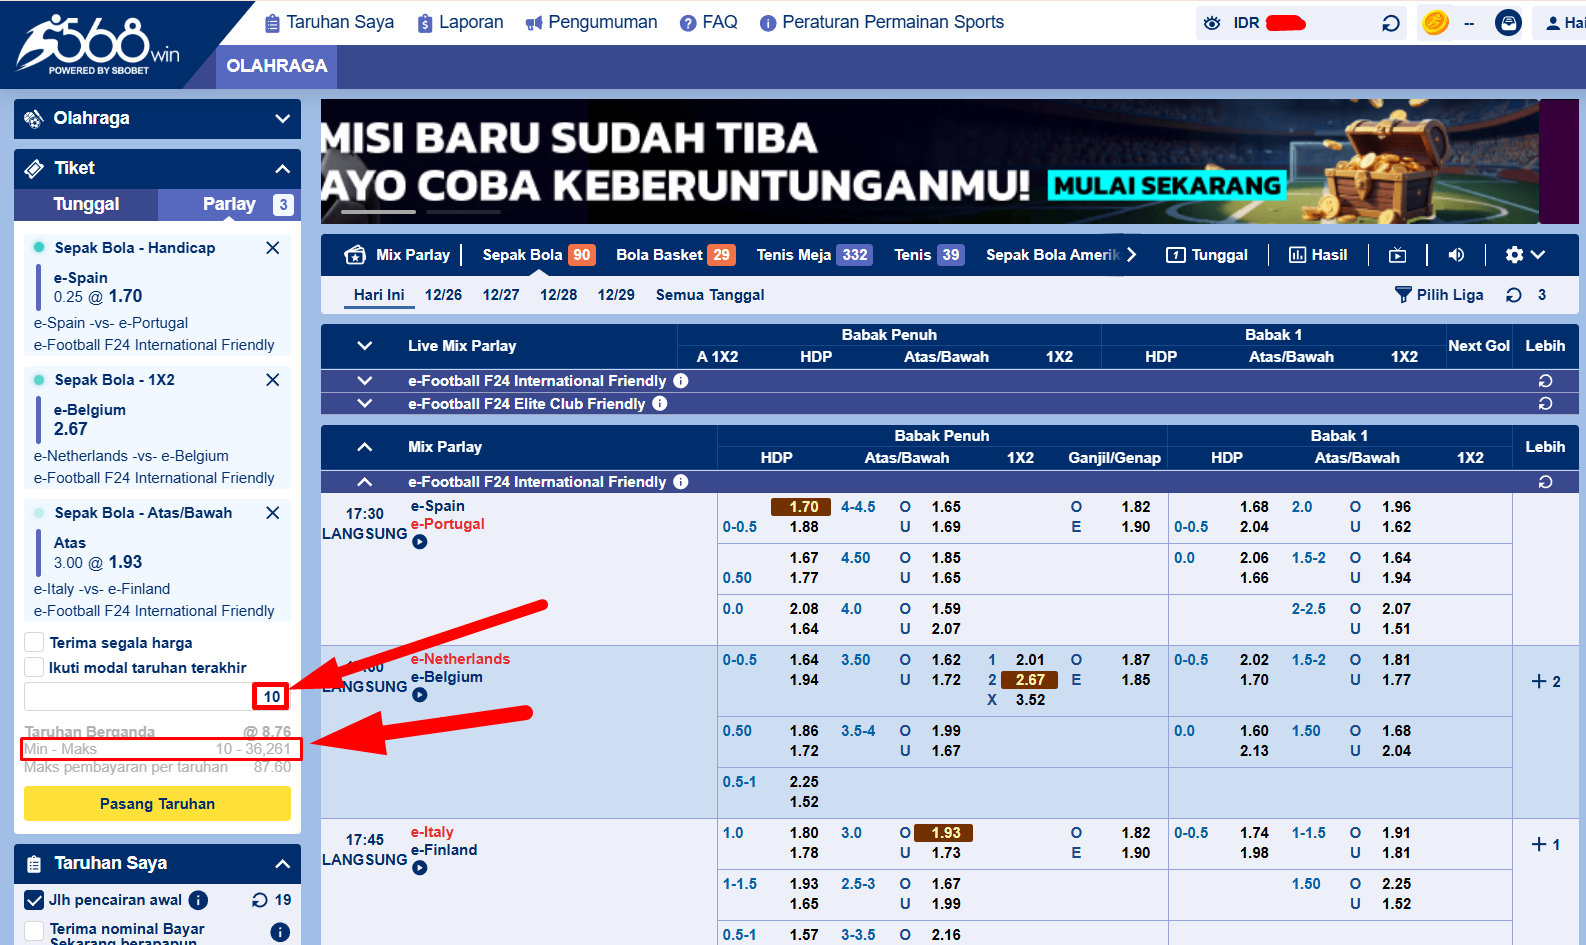Open the live TV icon
The image size is (1586, 945).
[x=1397, y=255]
